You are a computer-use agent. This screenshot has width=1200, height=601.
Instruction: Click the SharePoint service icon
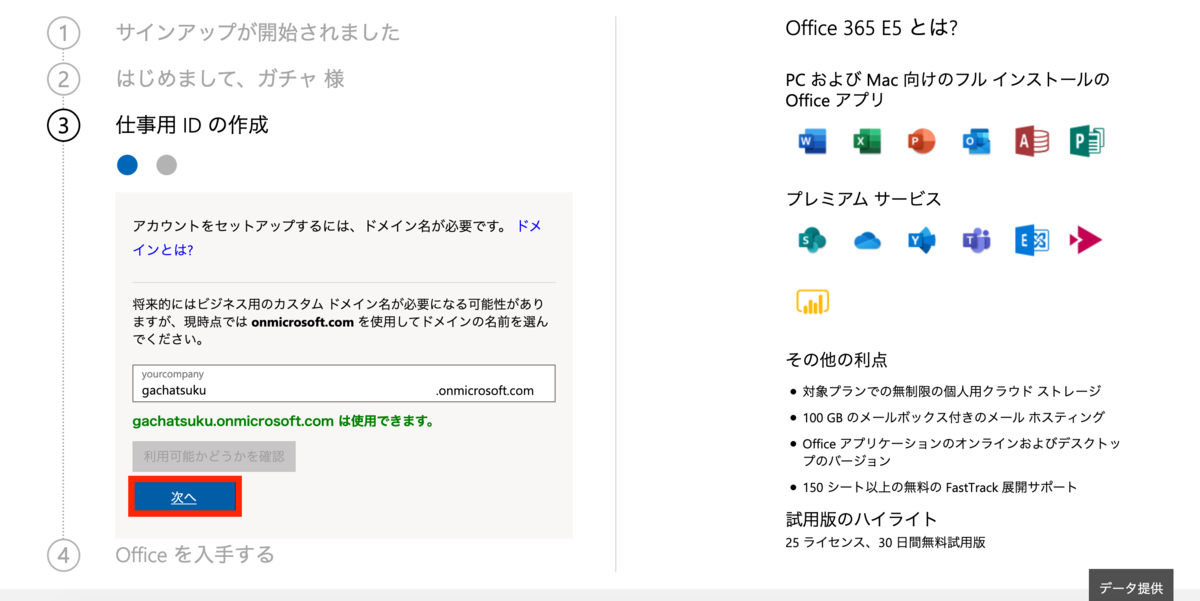(812, 240)
